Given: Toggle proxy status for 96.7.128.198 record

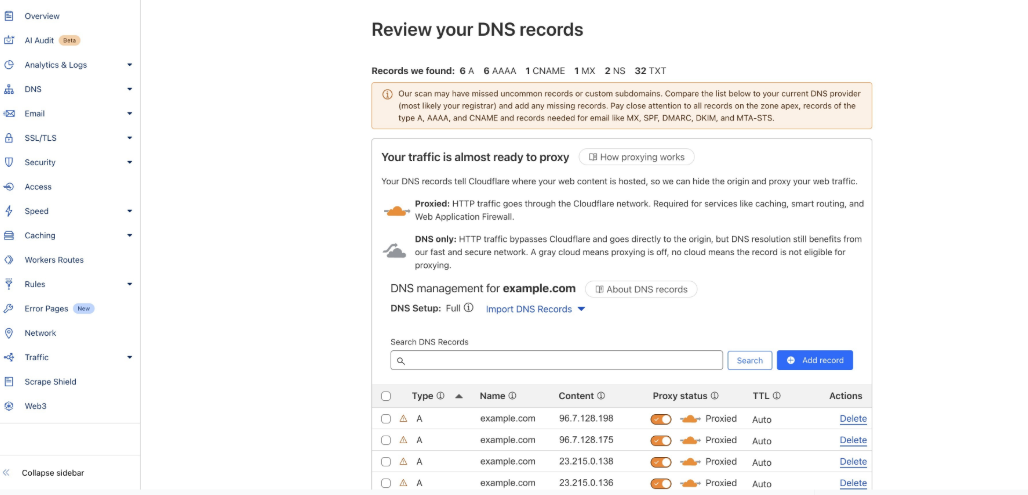Looking at the screenshot, I should (x=660, y=419).
